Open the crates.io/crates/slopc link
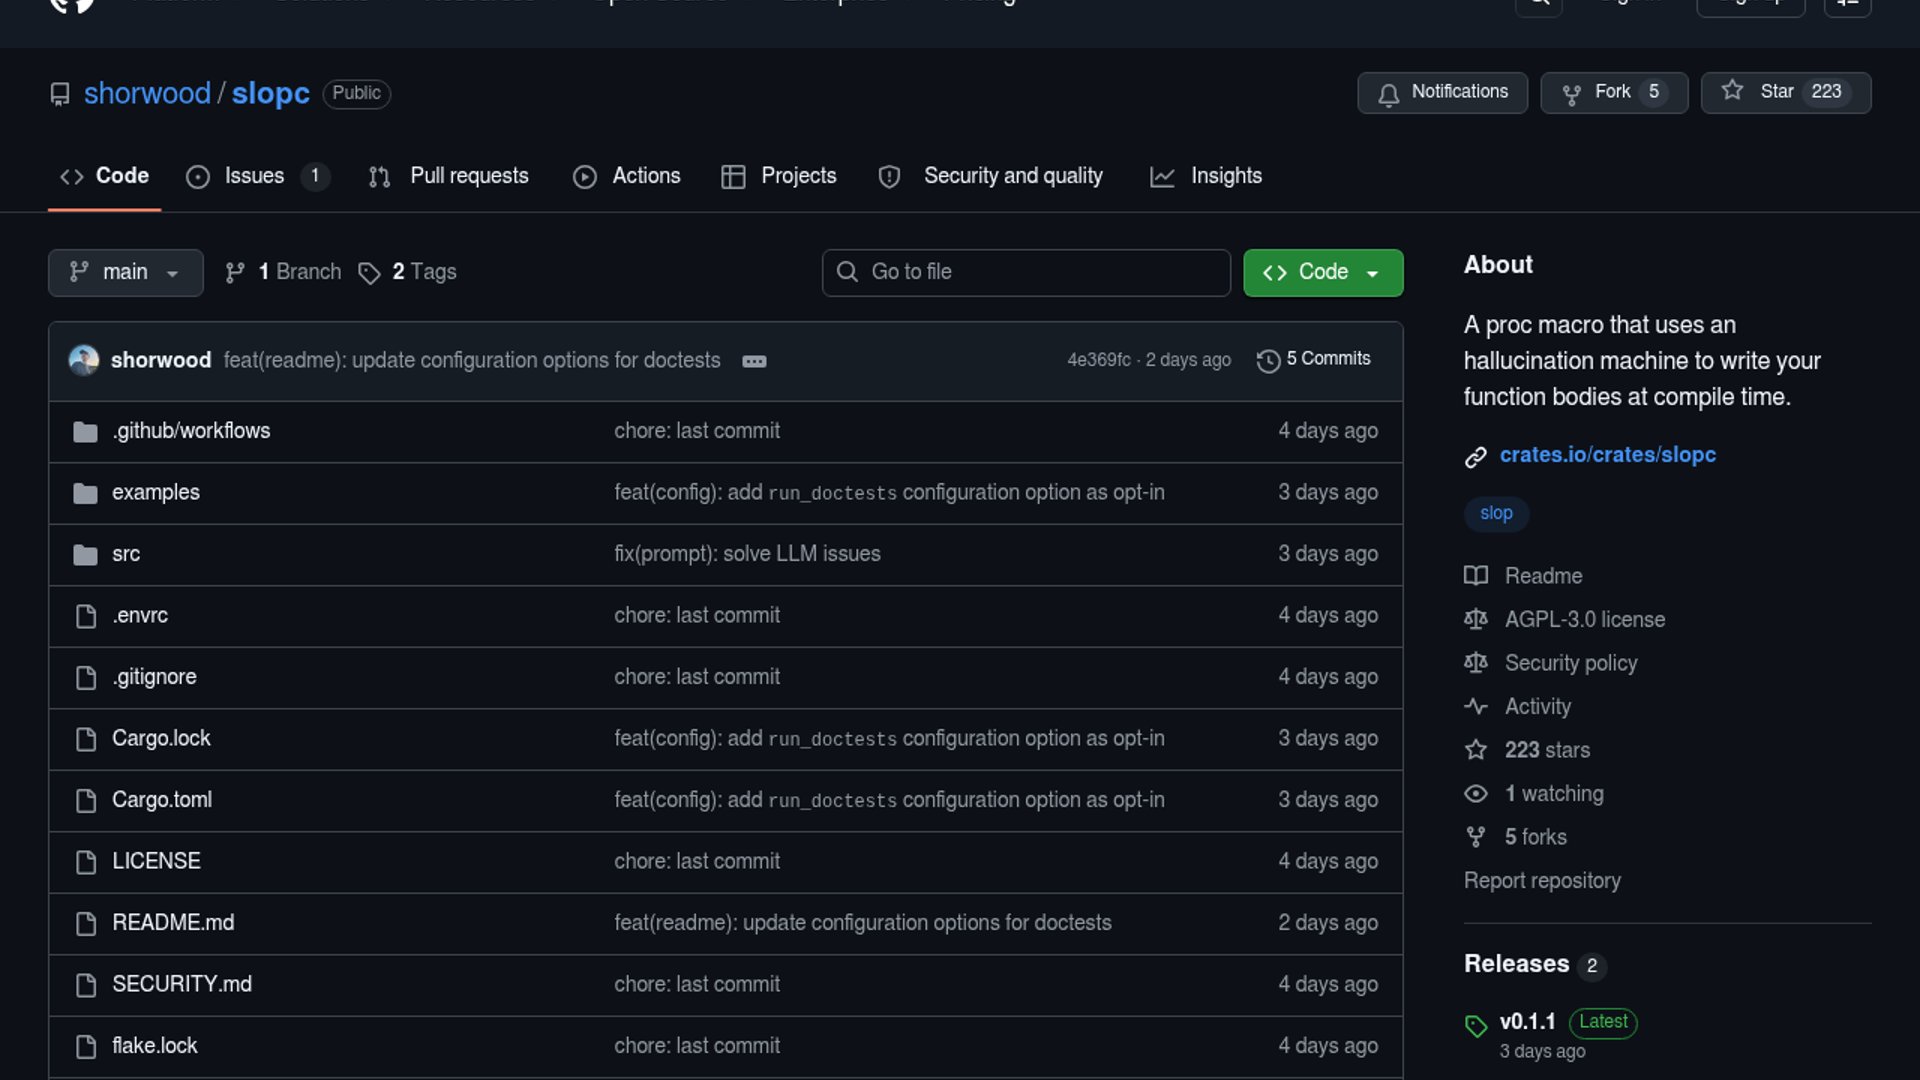The image size is (1920, 1080). (1607, 455)
